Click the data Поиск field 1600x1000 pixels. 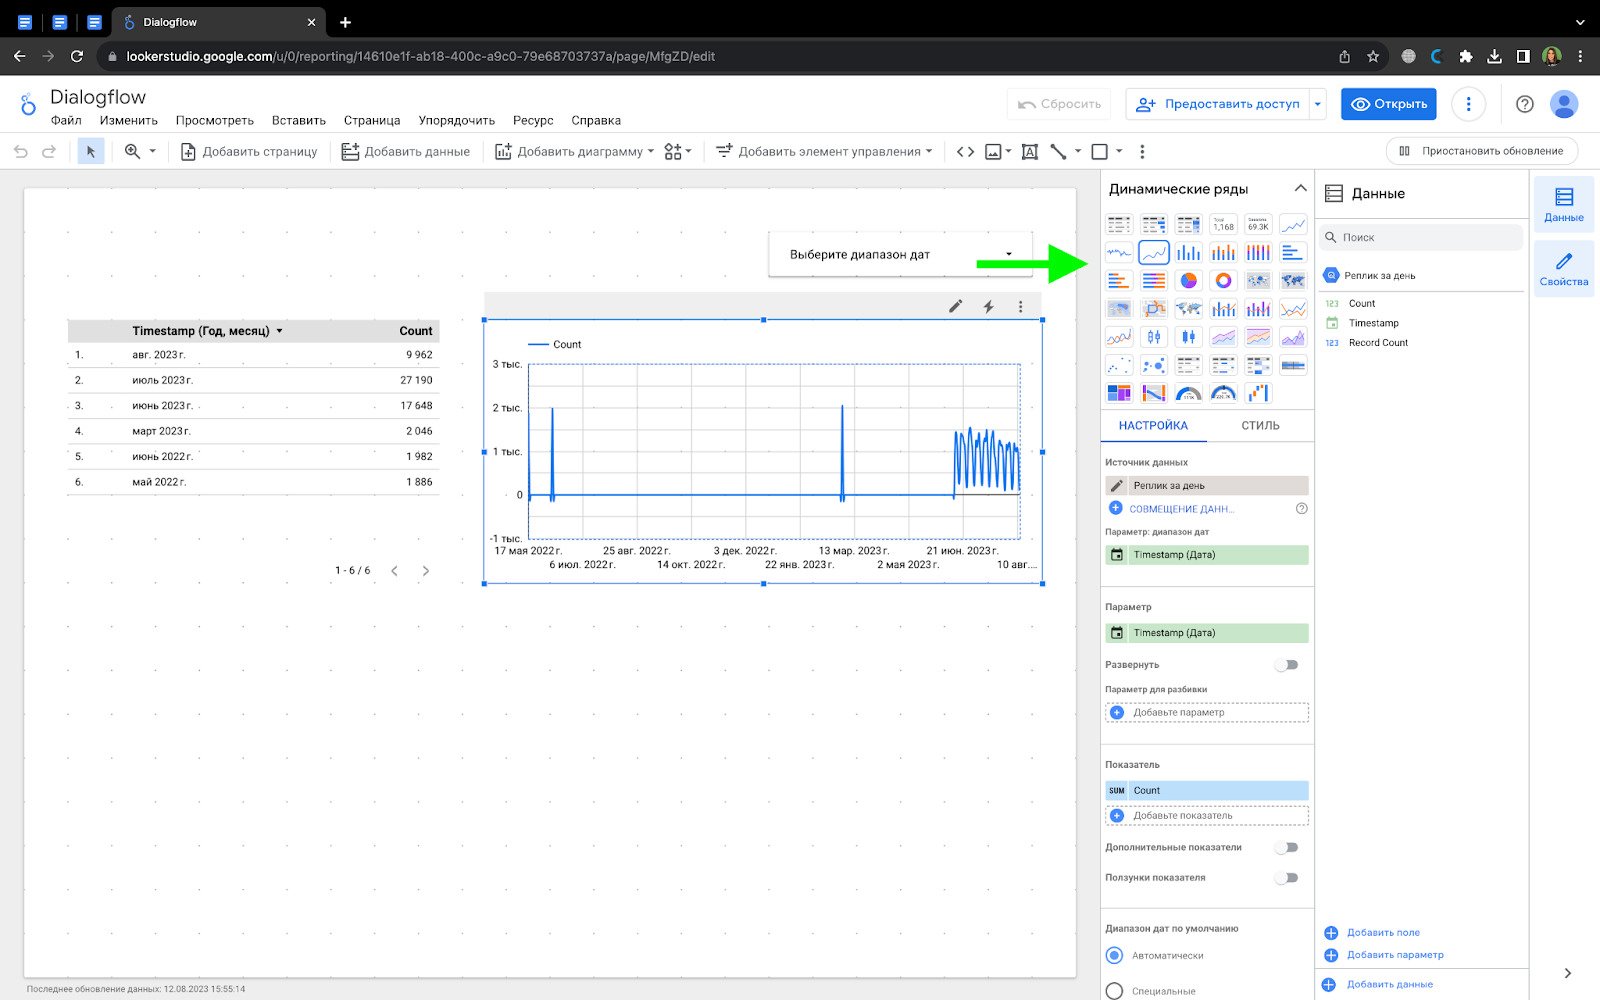1421,238
